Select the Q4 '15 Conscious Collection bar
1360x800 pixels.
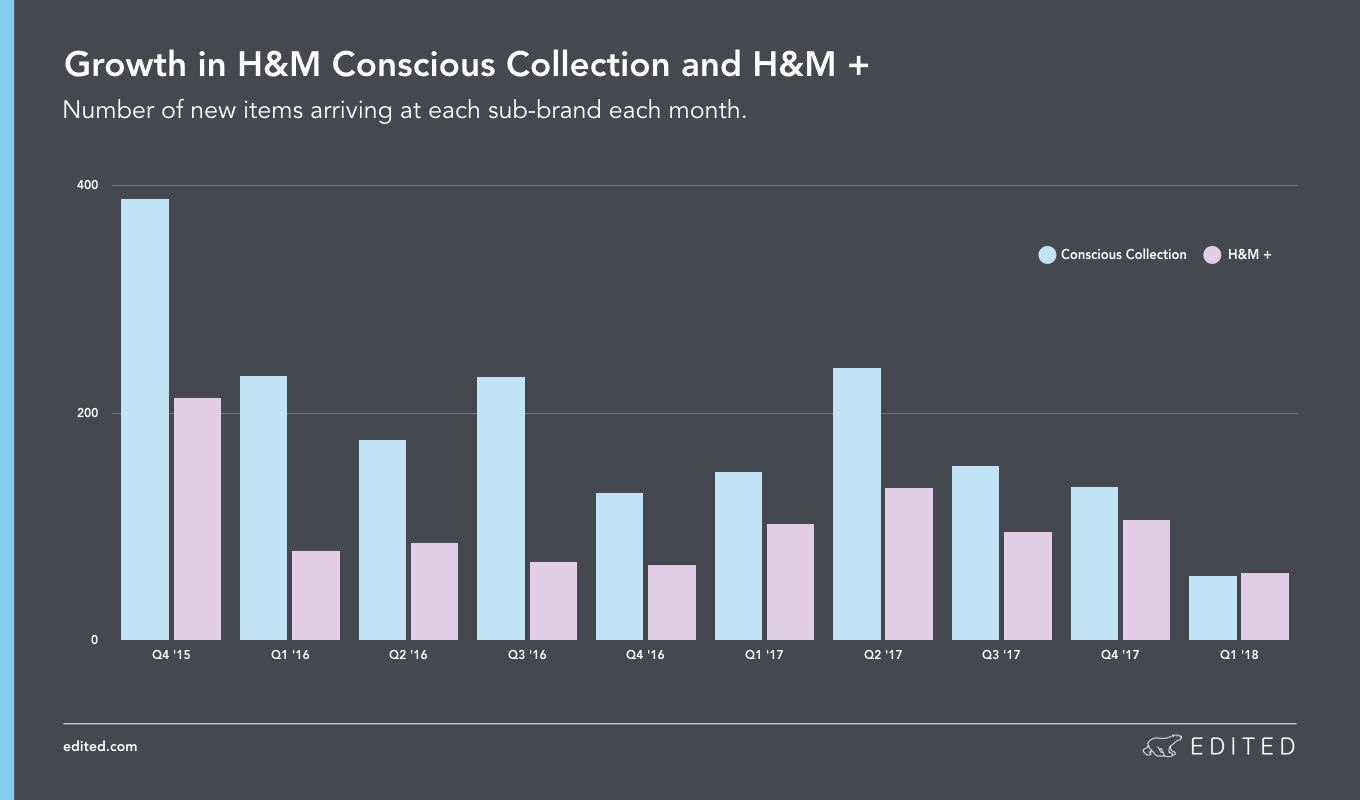(145, 420)
